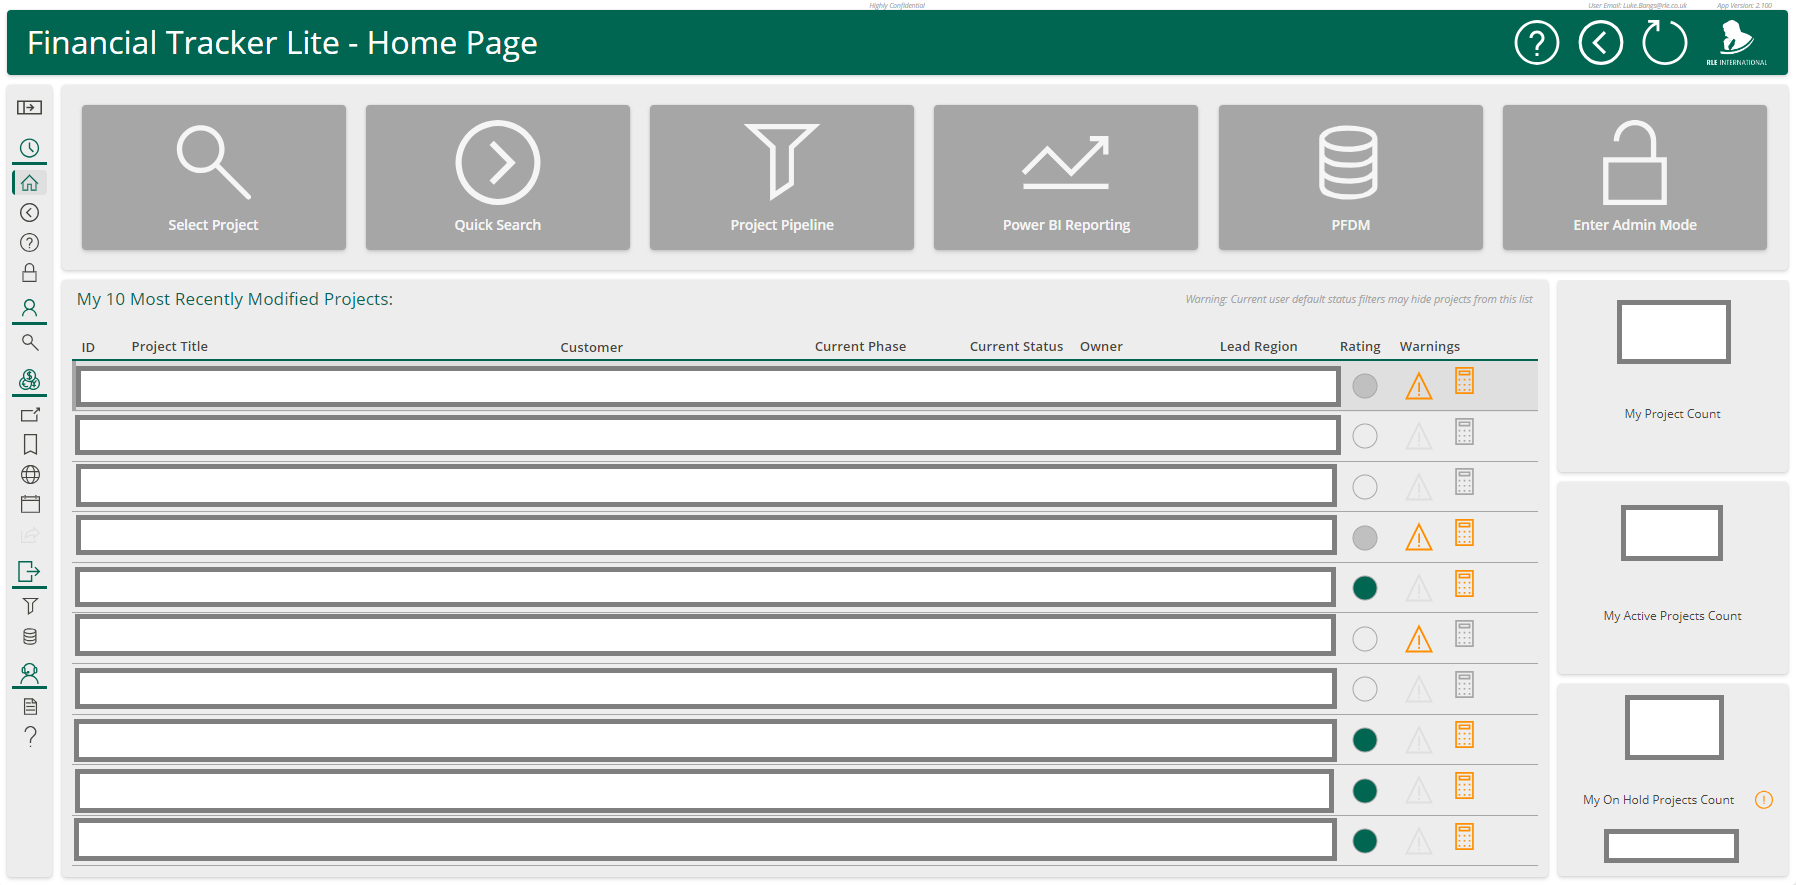Select the first project row in the list
The image size is (1796, 885).
(x=805, y=386)
